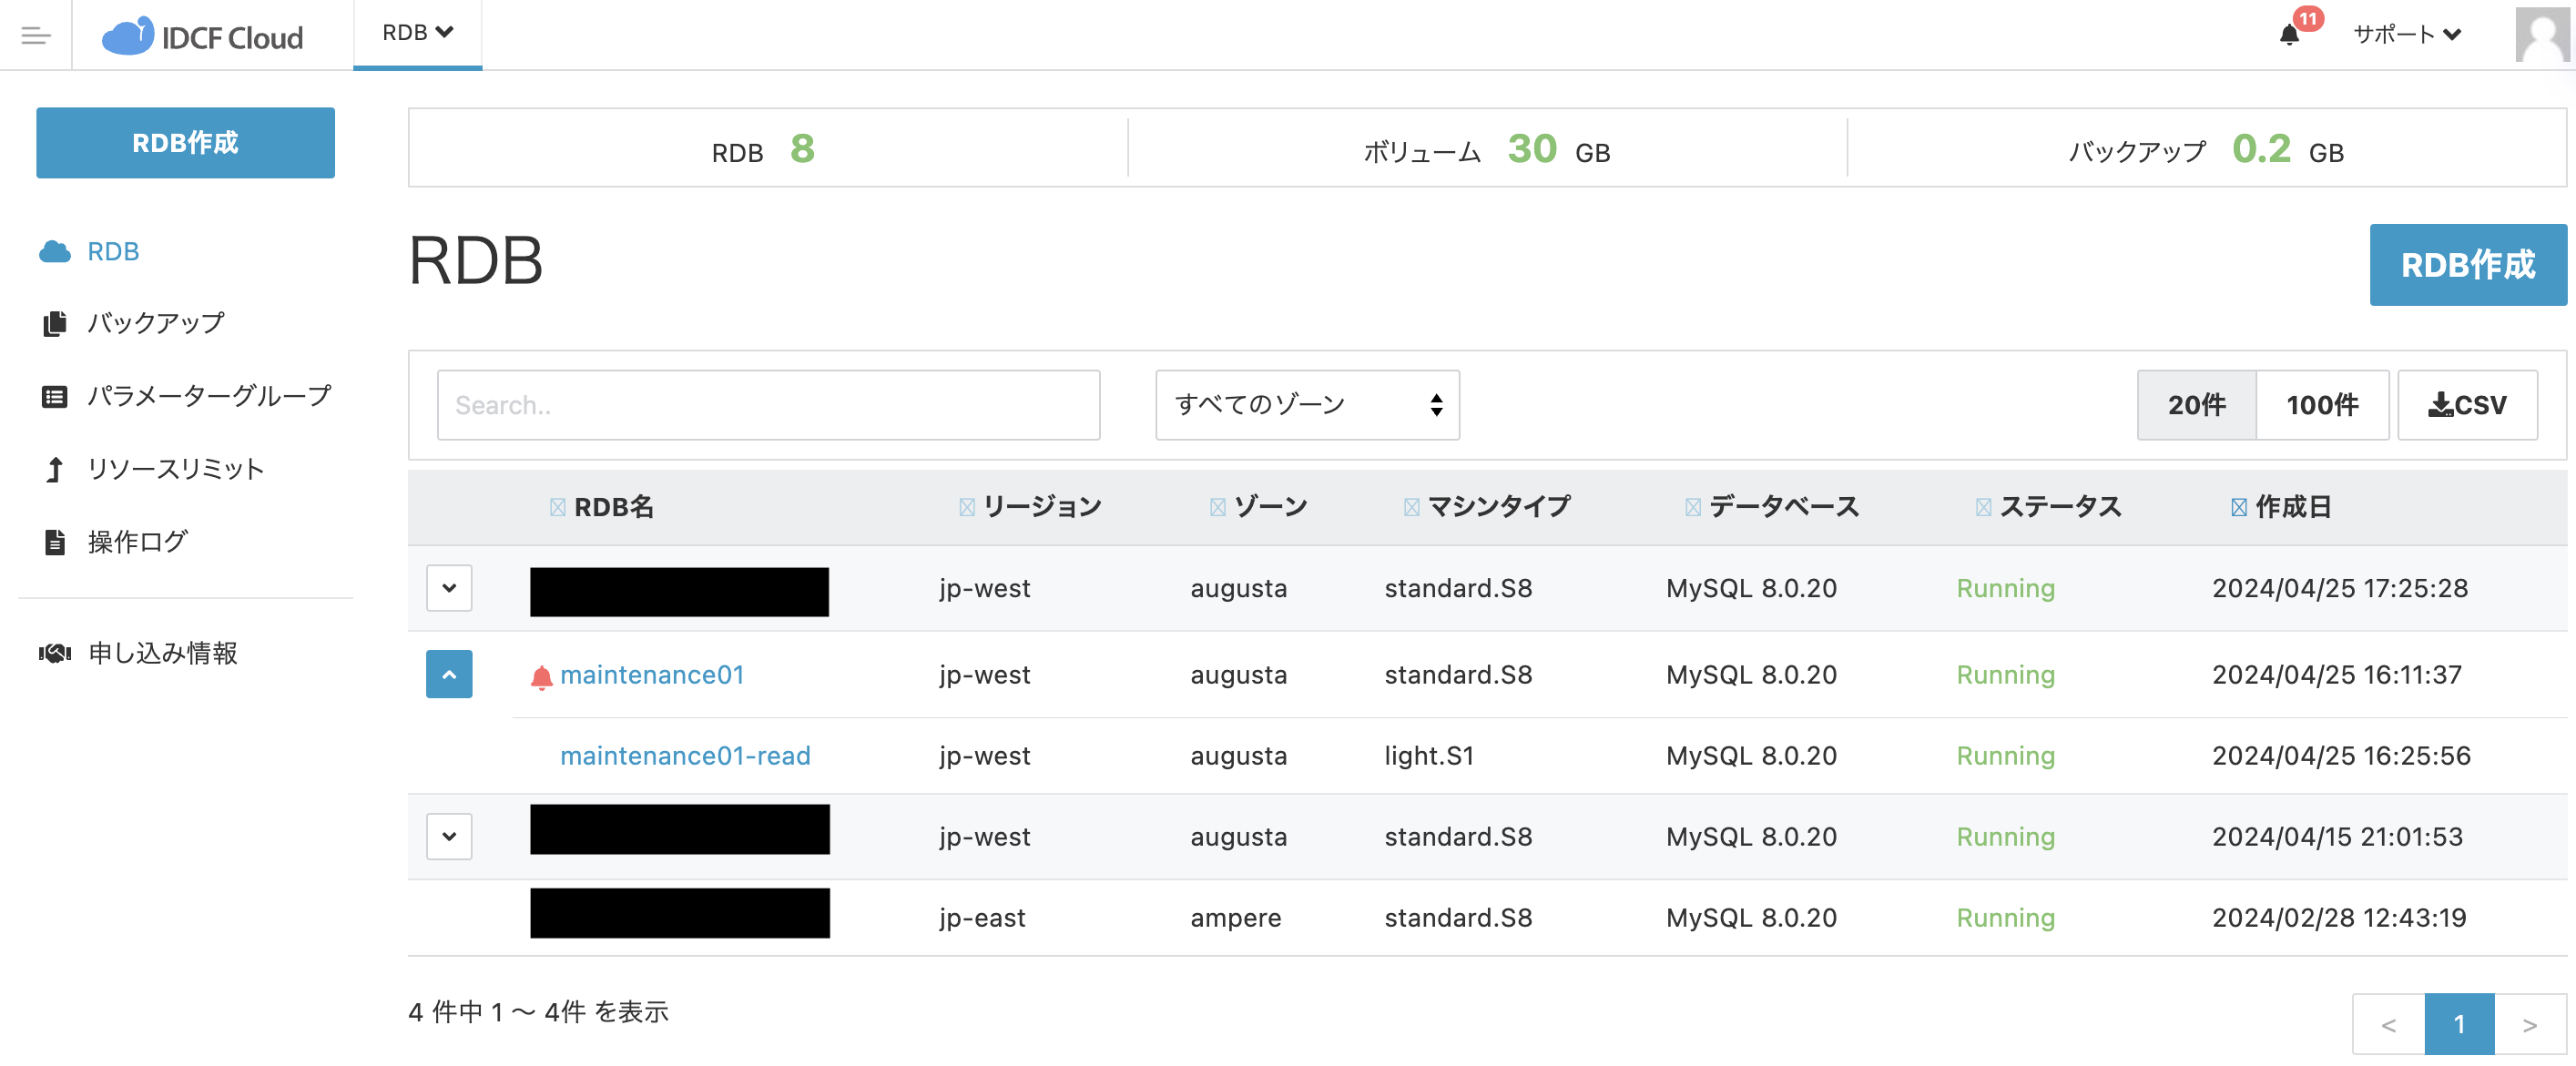This screenshot has height=1066, width=2576.
Task: Show 20 items per page
Action: point(2196,405)
